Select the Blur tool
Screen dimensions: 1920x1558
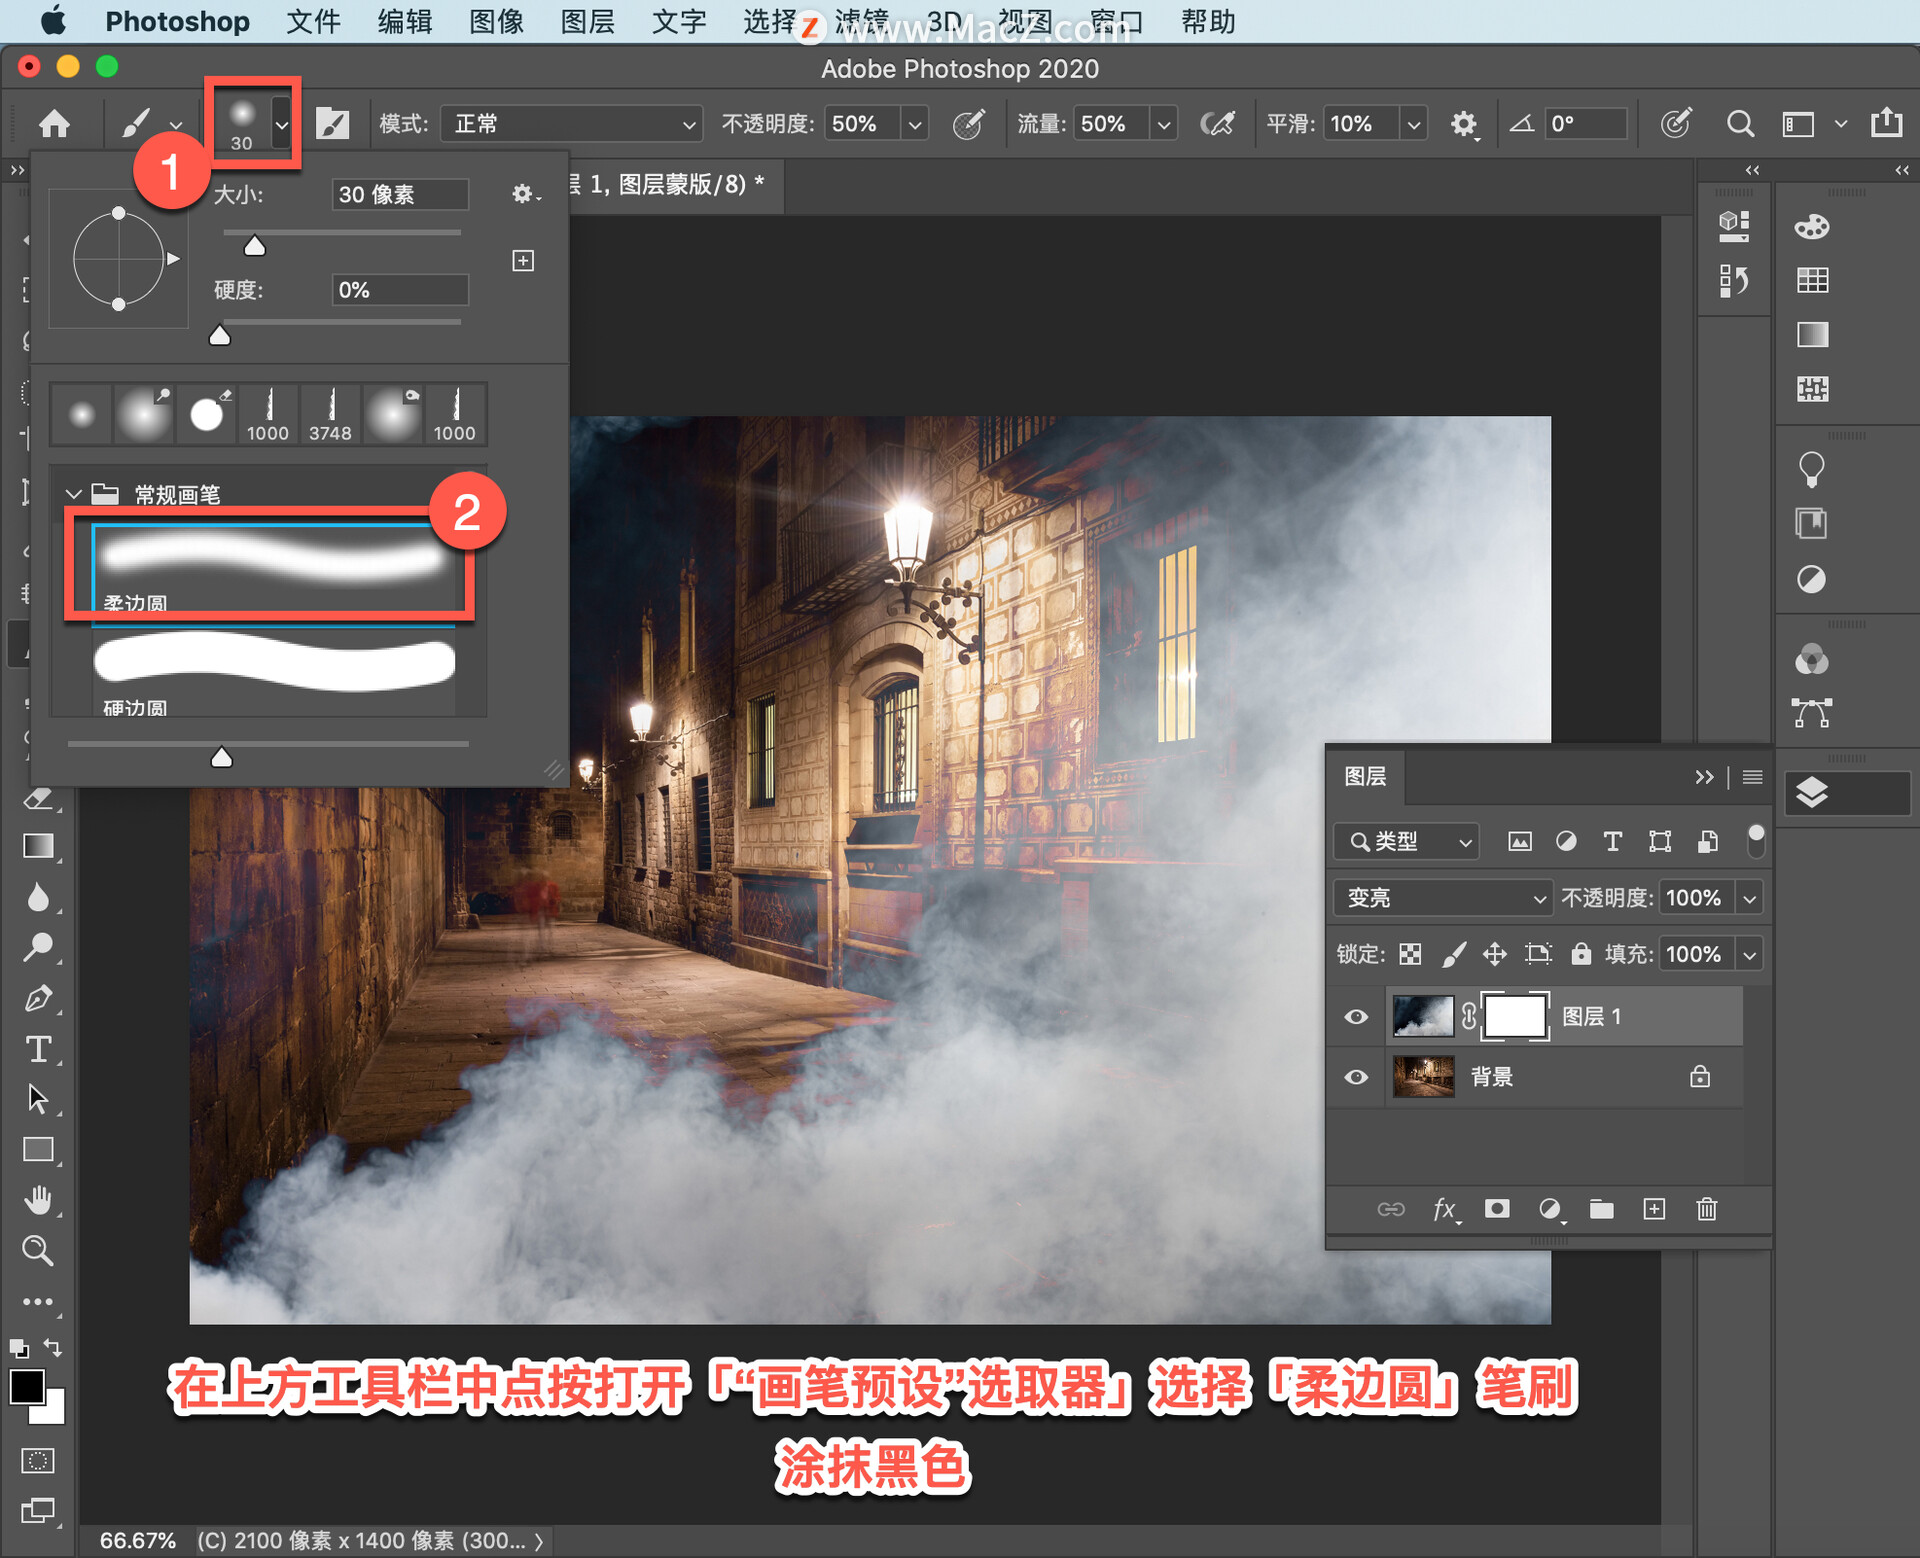pos(38,897)
